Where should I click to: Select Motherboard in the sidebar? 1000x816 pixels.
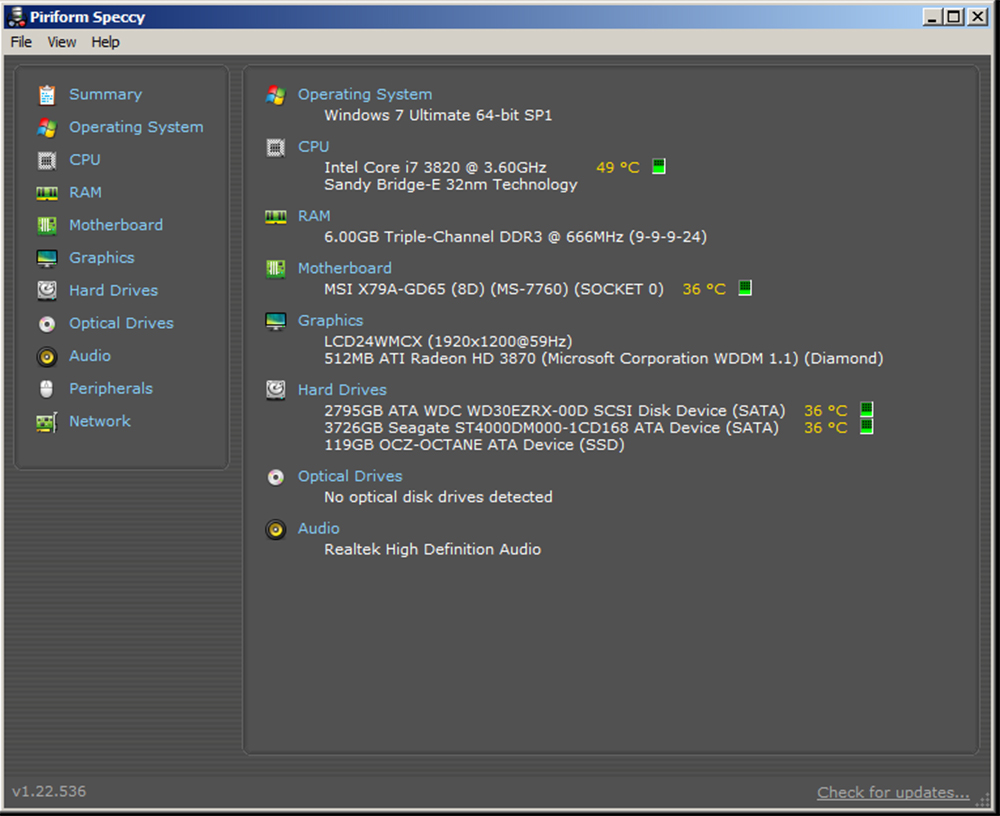[x=116, y=225]
